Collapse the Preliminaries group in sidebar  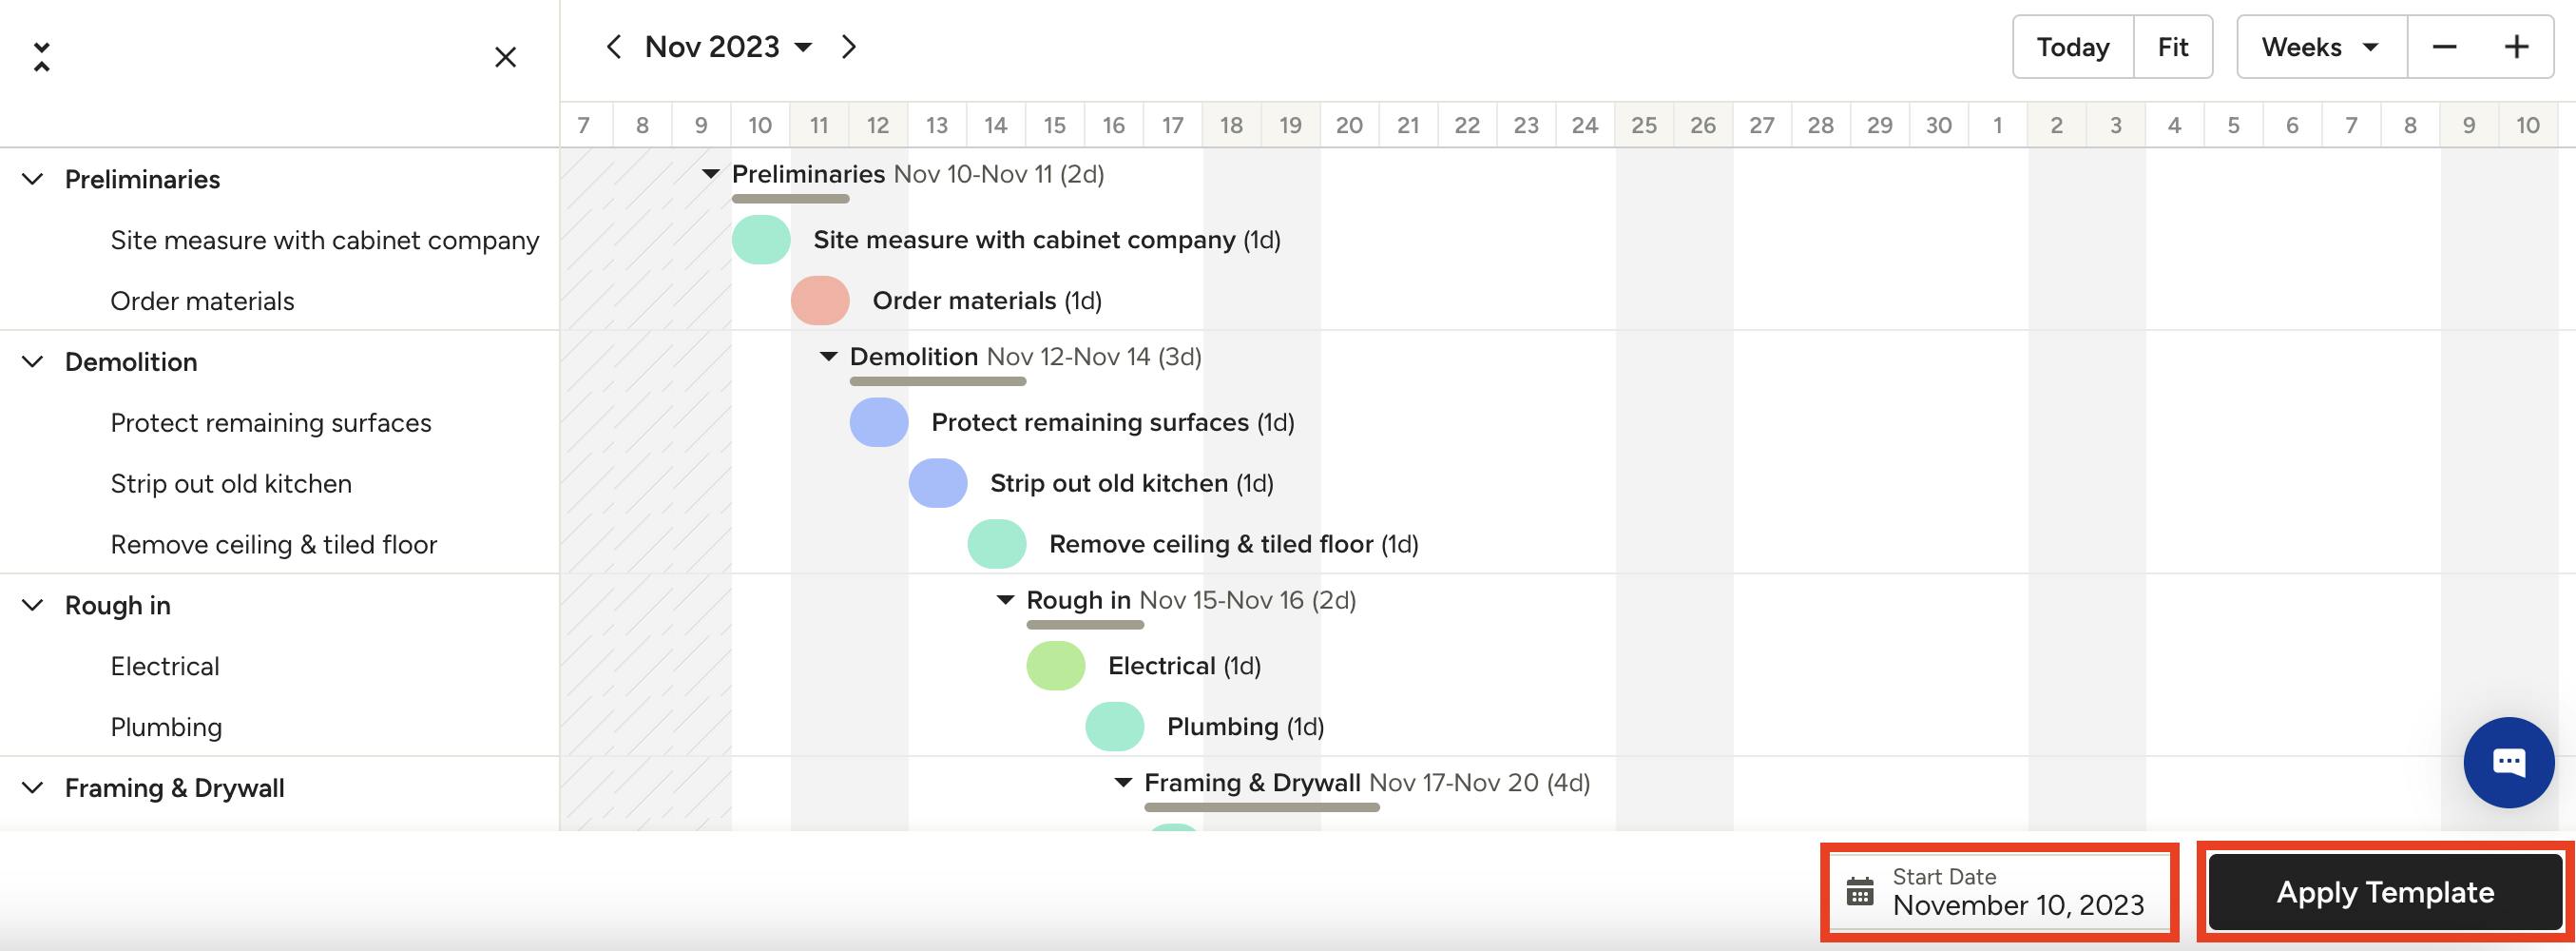point(33,179)
